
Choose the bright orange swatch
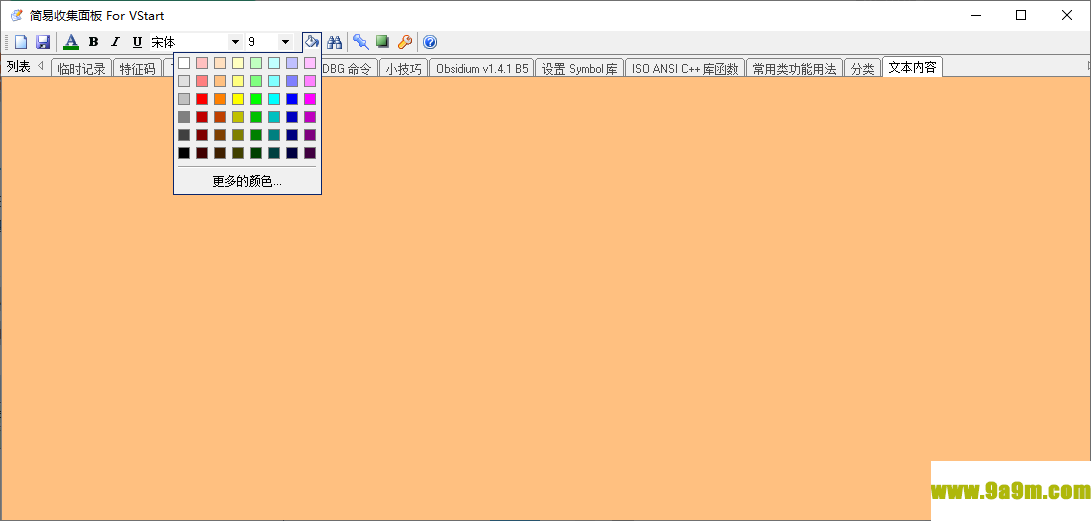[x=220, y=99]
